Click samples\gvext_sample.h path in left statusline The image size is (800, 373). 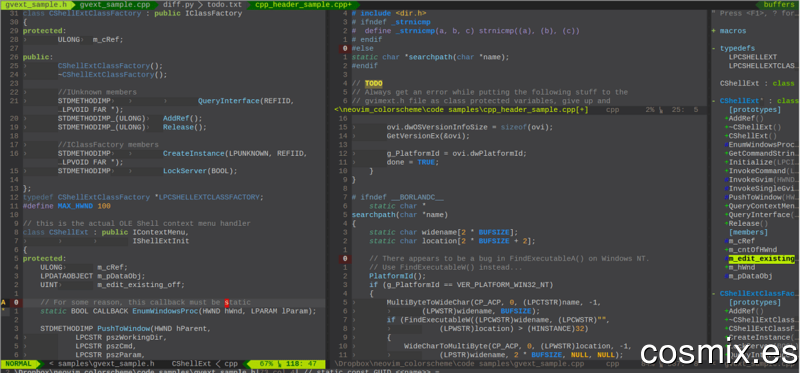tap(105, 364)
